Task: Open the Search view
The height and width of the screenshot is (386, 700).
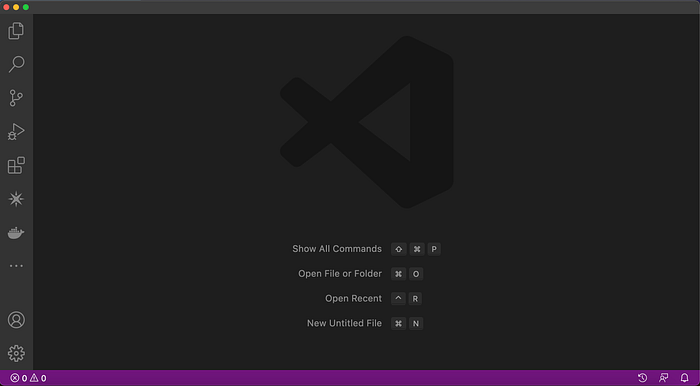Action: pyautogui.click(x=16, y=64)
